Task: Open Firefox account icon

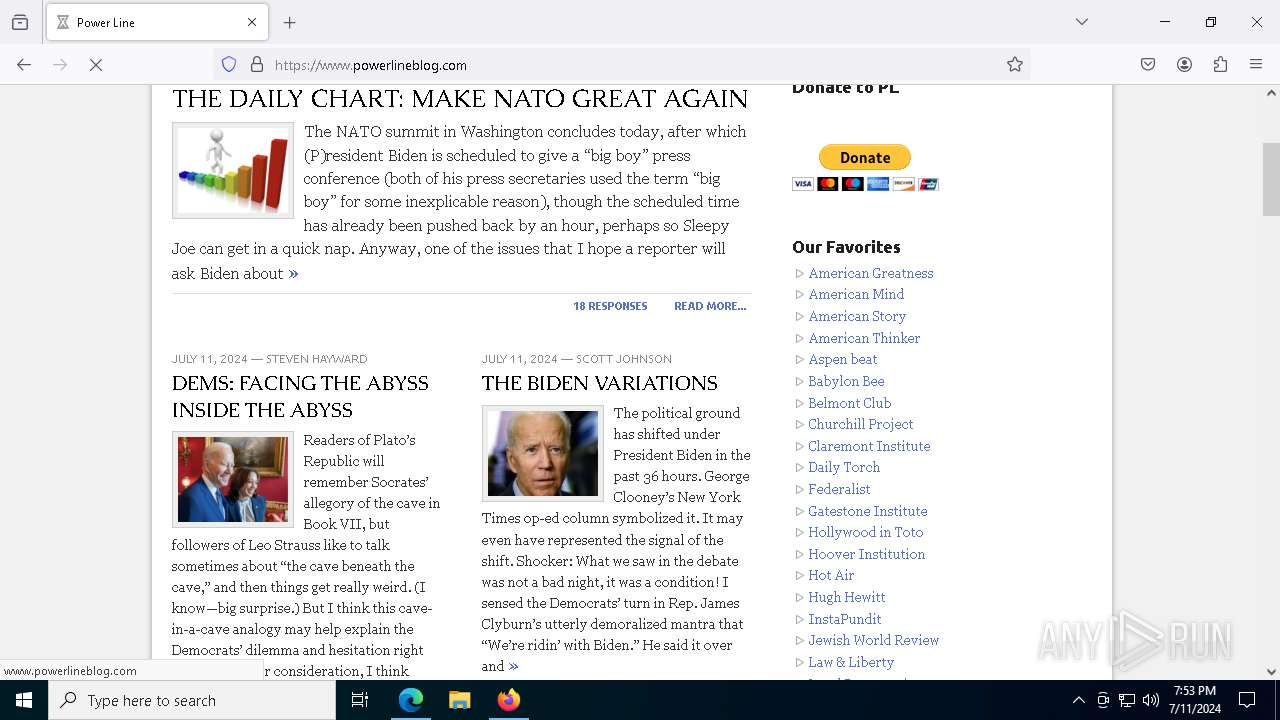Action: (1184, 64)
